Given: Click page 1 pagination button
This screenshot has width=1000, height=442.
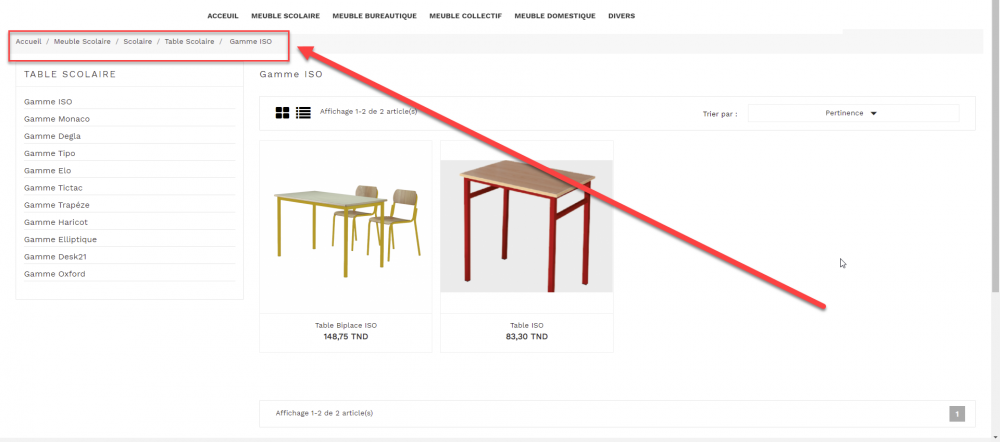Looking at the screenshot, I should [x=957, y=414].
